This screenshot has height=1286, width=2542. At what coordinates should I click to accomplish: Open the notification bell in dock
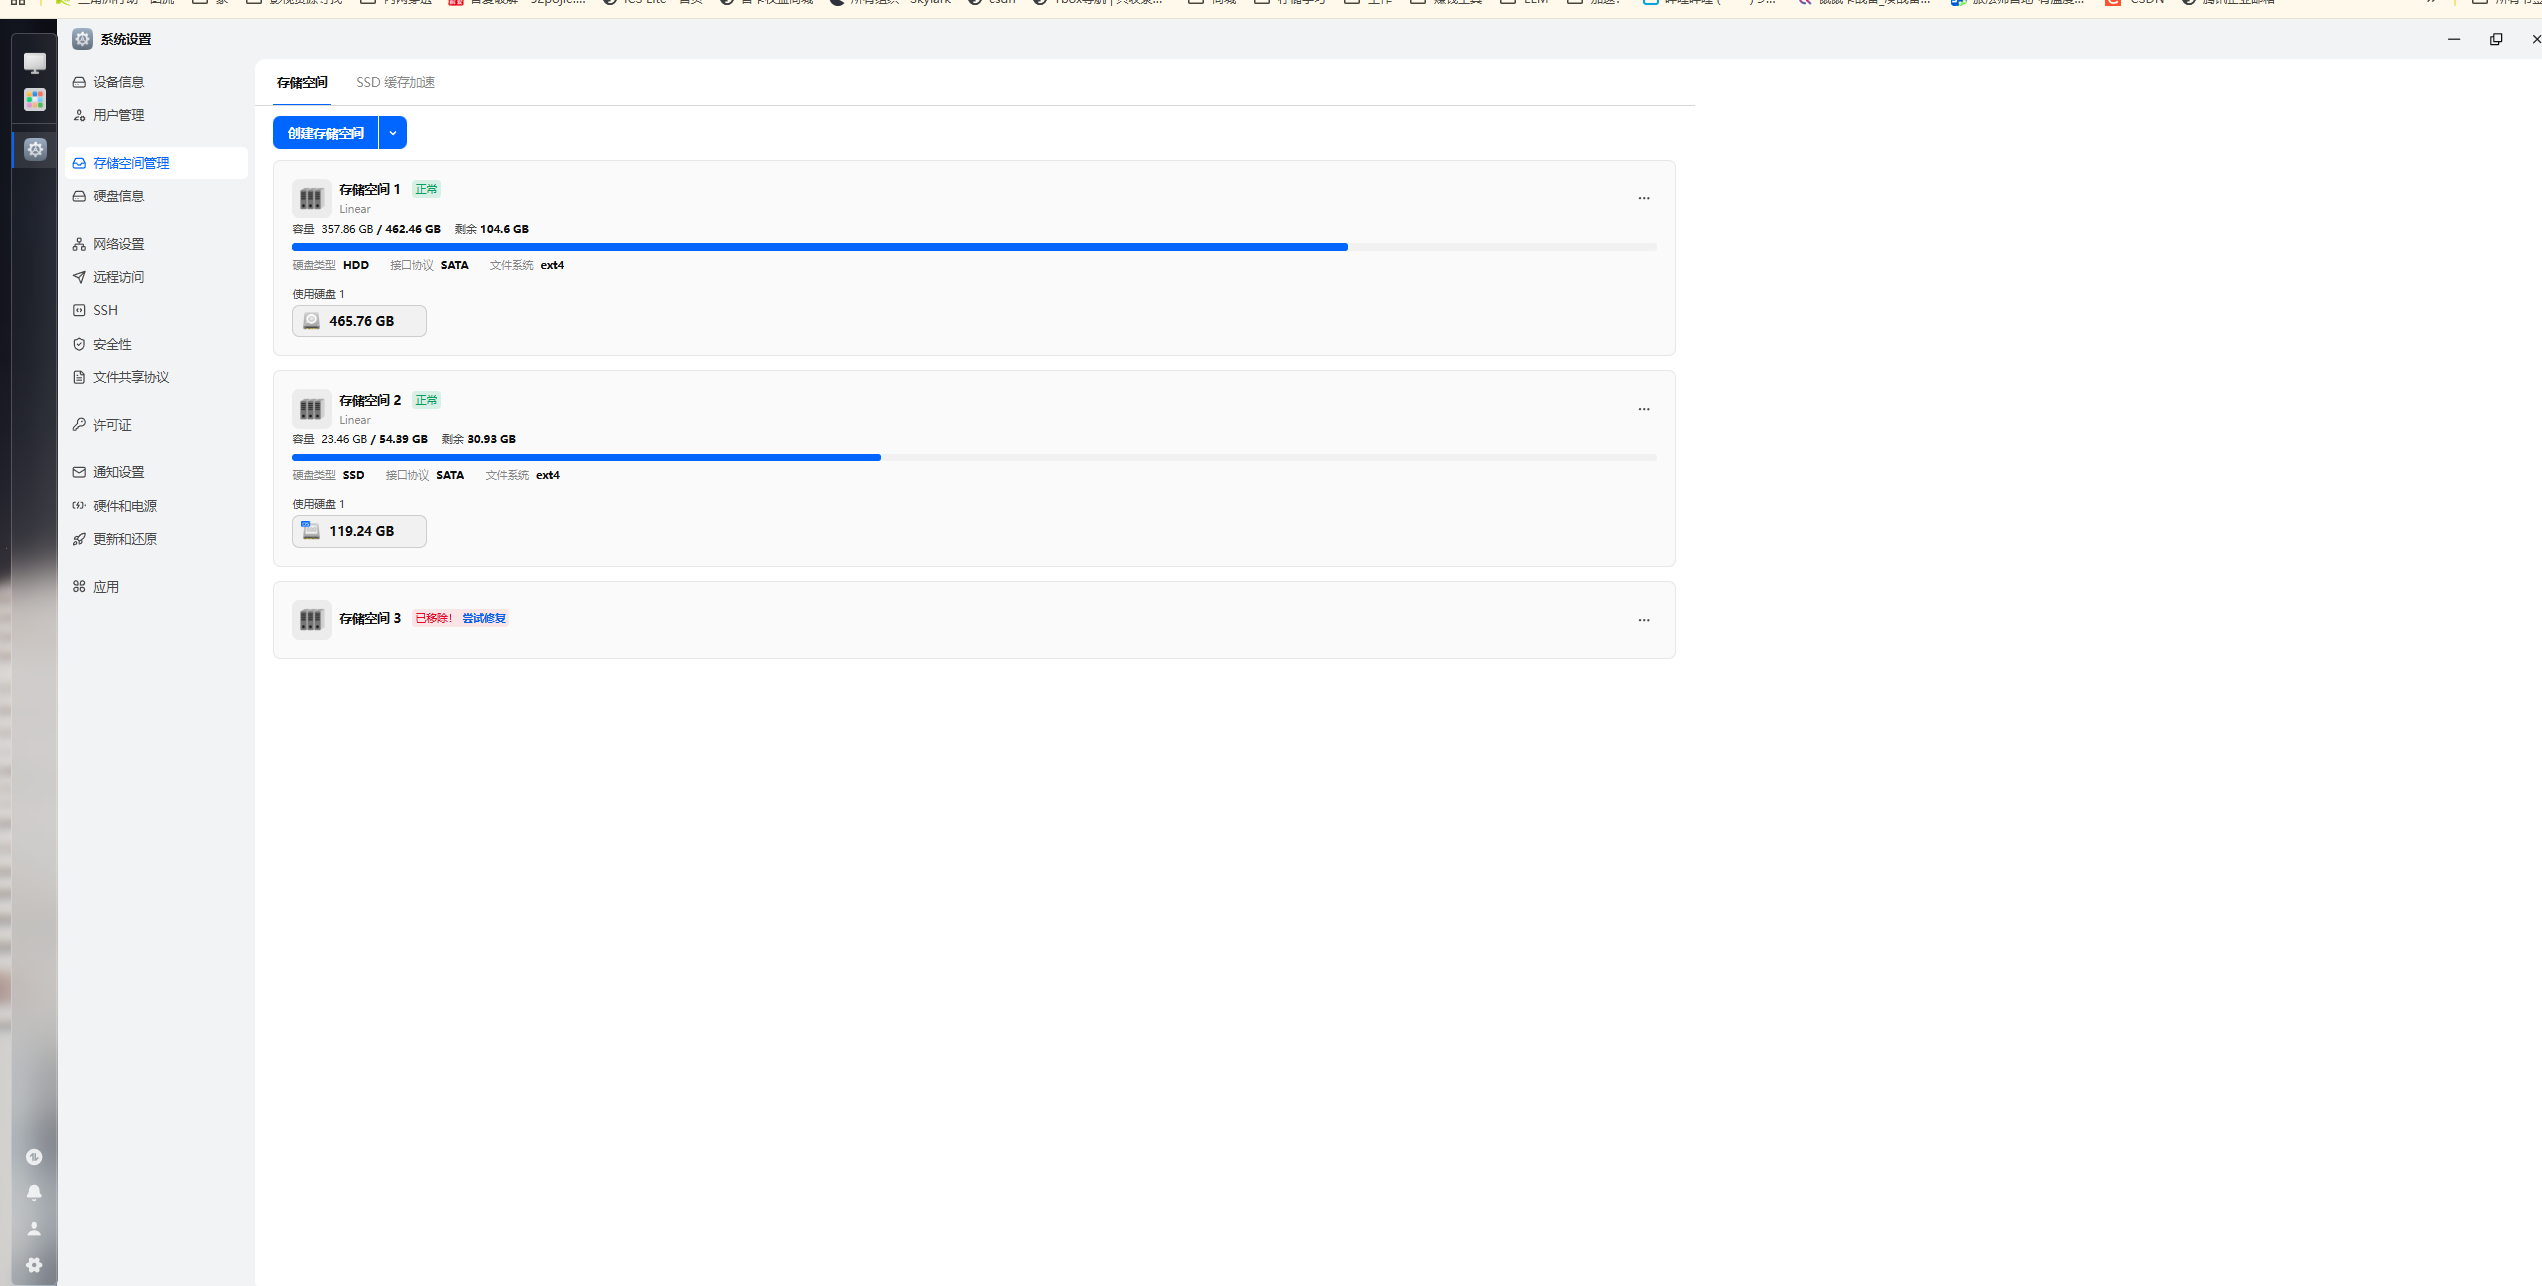coord(34,1193)
